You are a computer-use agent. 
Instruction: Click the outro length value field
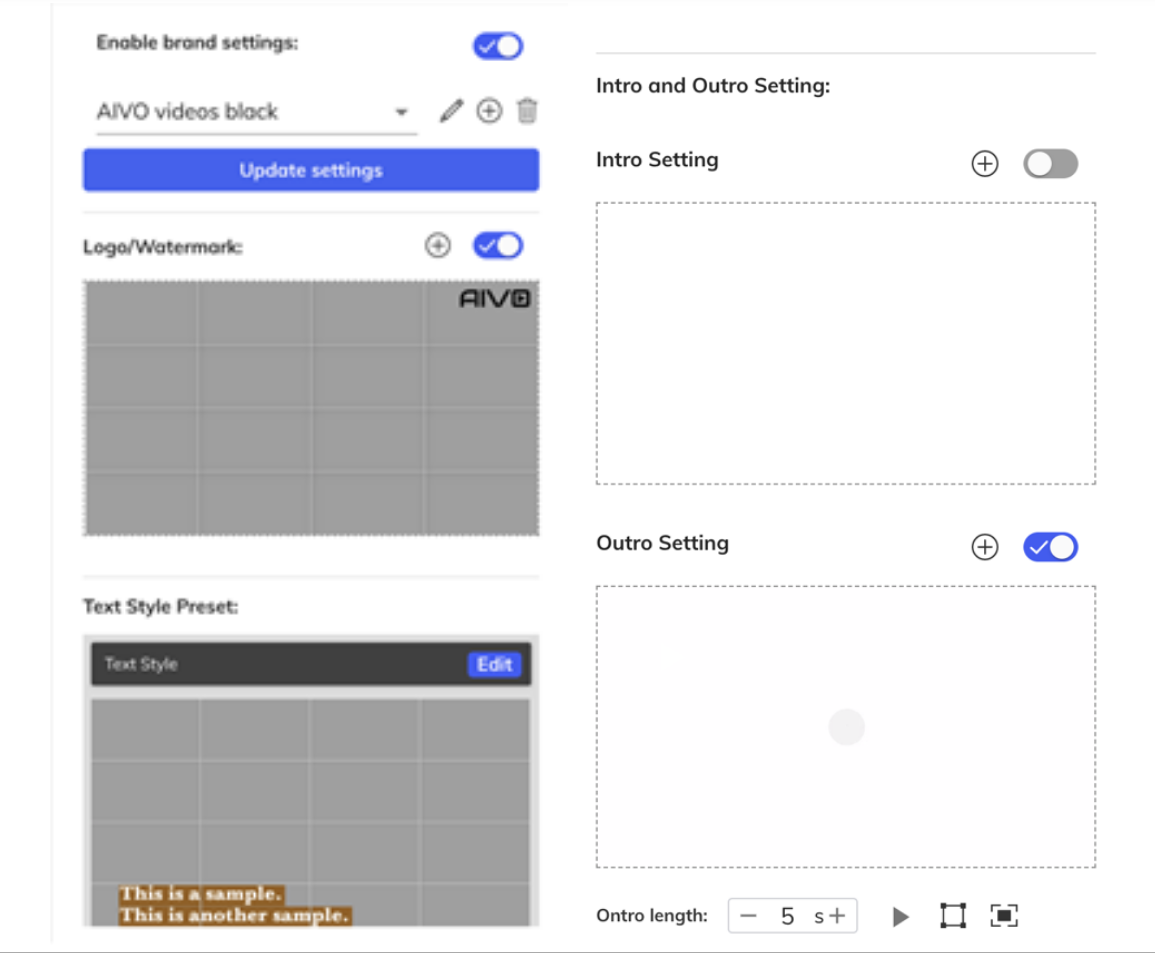coord(788,916)
